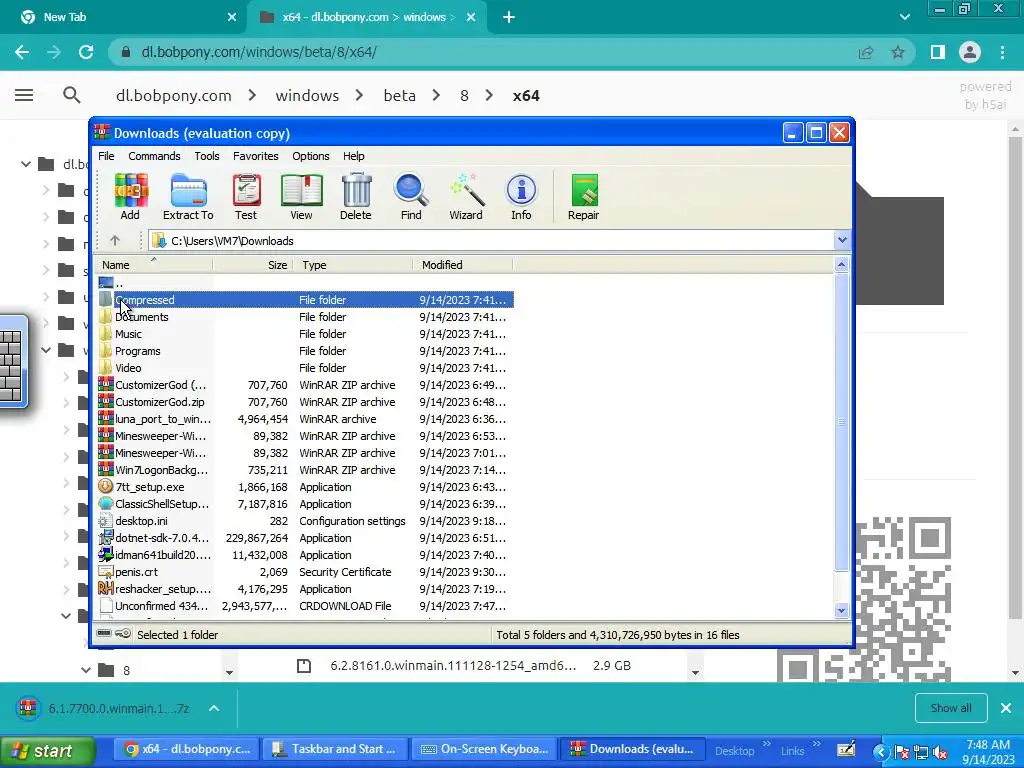Open Taskbar and Start Menu taskbar button

(334, 749)
